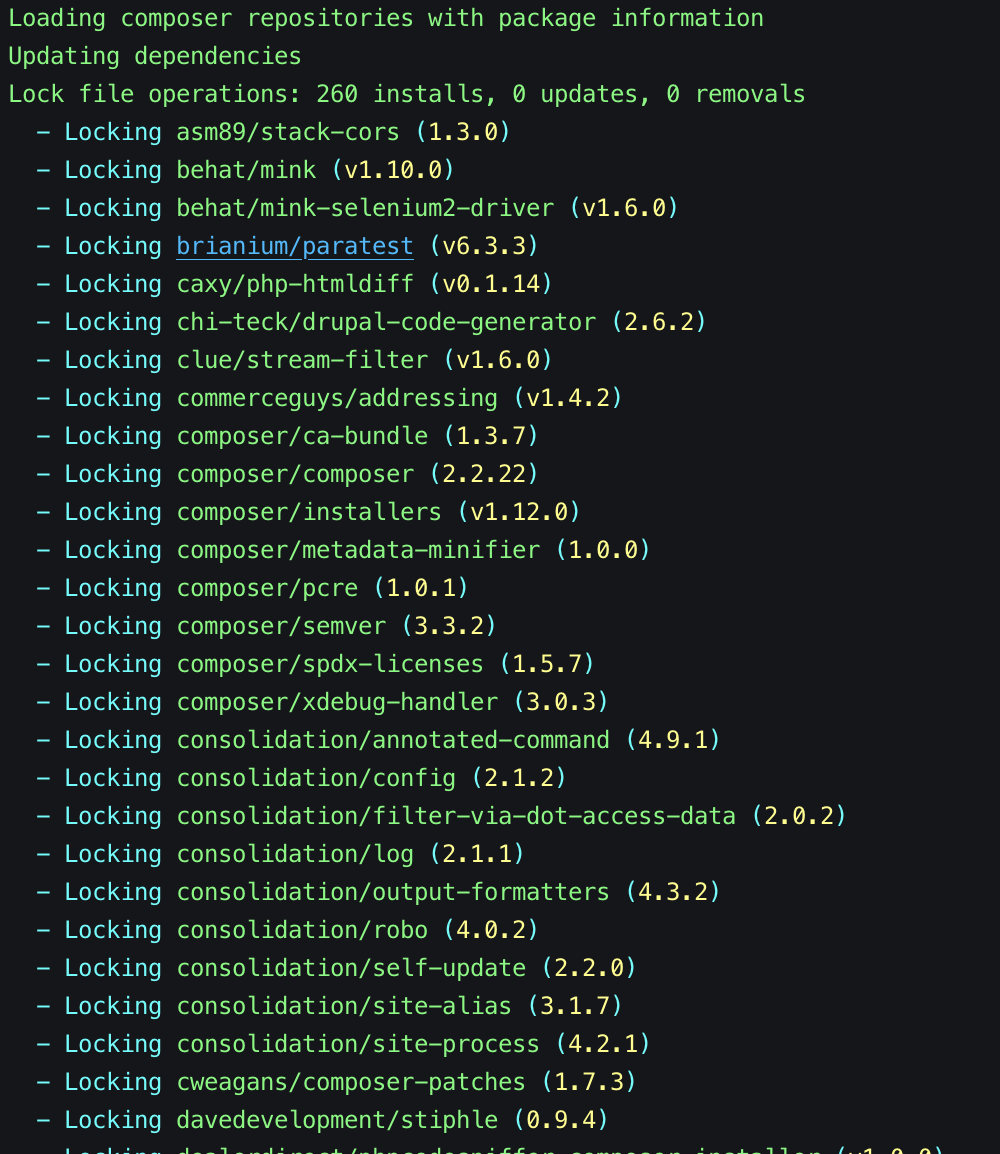This screenshot has height=1154, width=1000.
Task: Click the 'Updating dependencies' status text
Action: (154, 56)
